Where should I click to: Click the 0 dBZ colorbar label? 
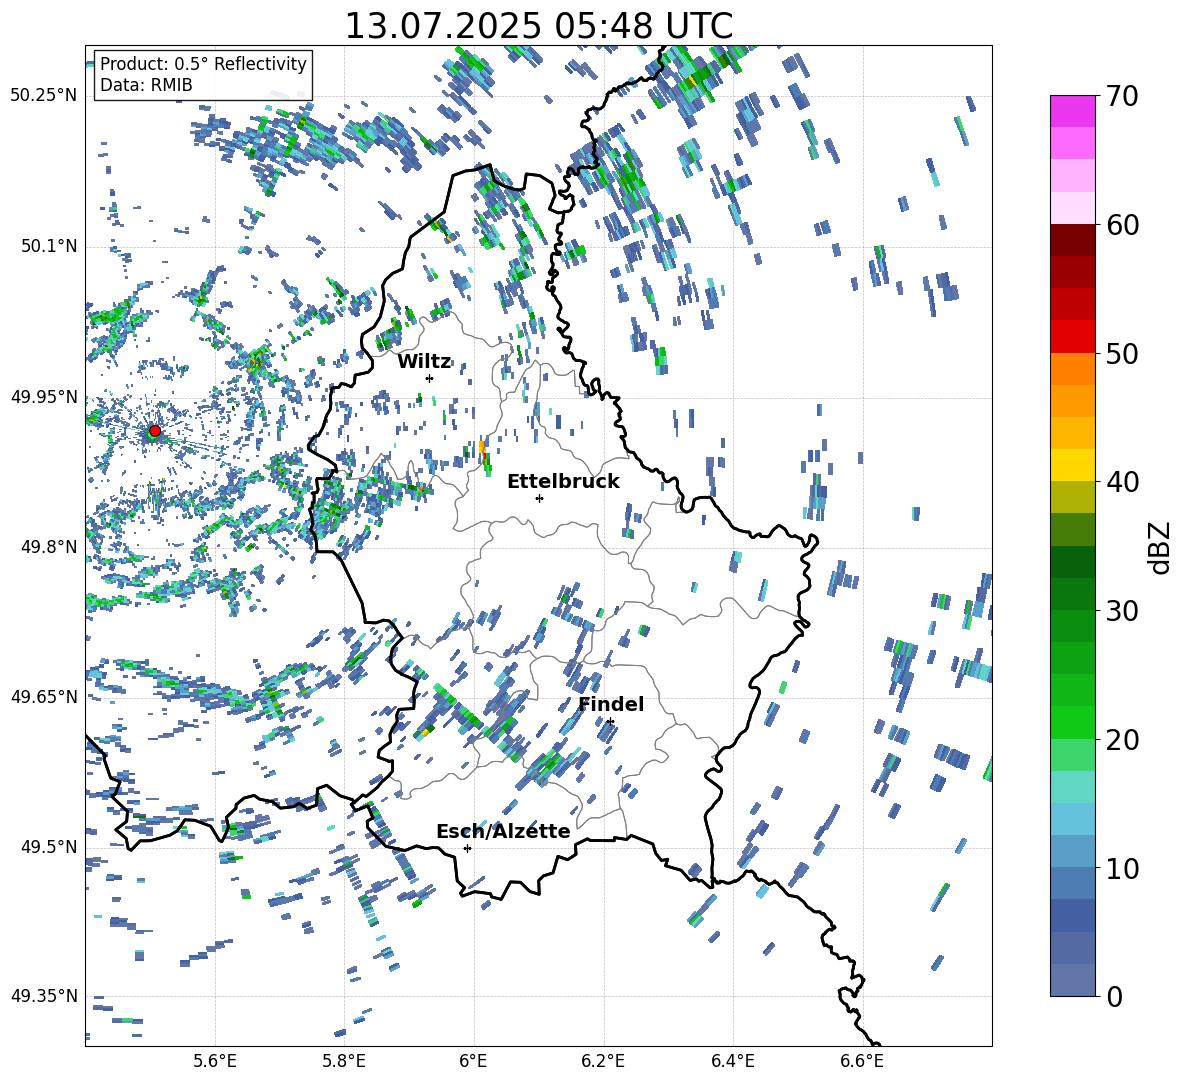point(1114,996)
